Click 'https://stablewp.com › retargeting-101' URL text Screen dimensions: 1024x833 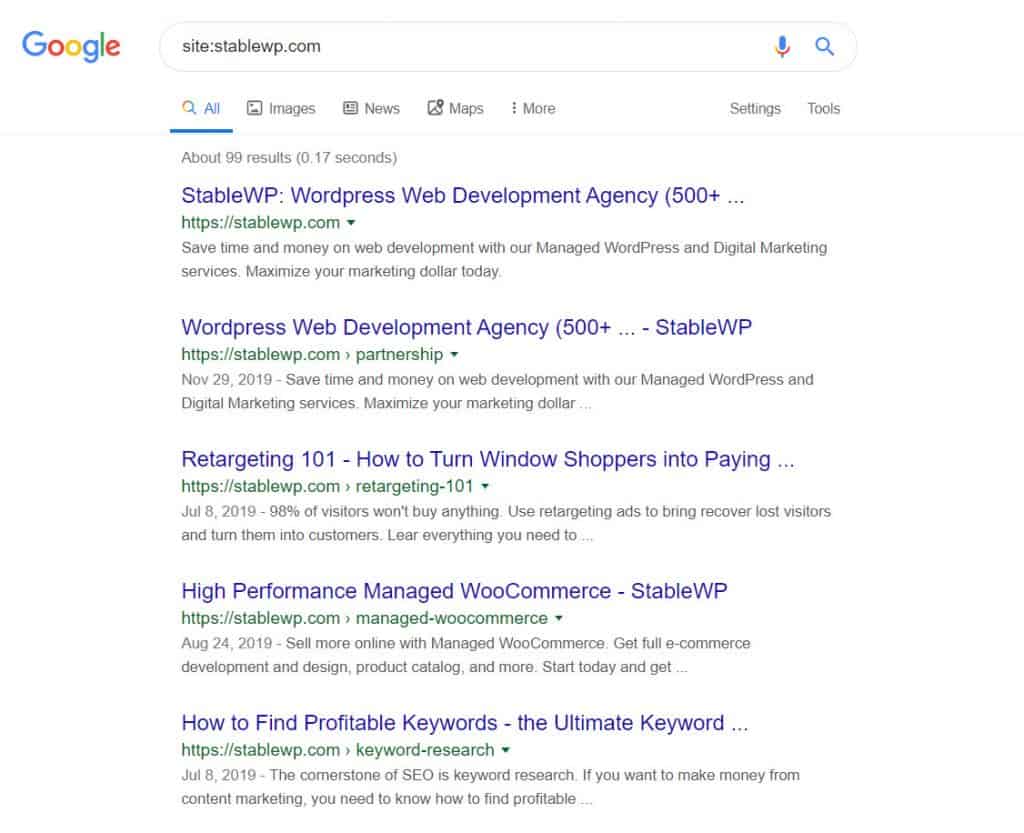click(327, 486)
